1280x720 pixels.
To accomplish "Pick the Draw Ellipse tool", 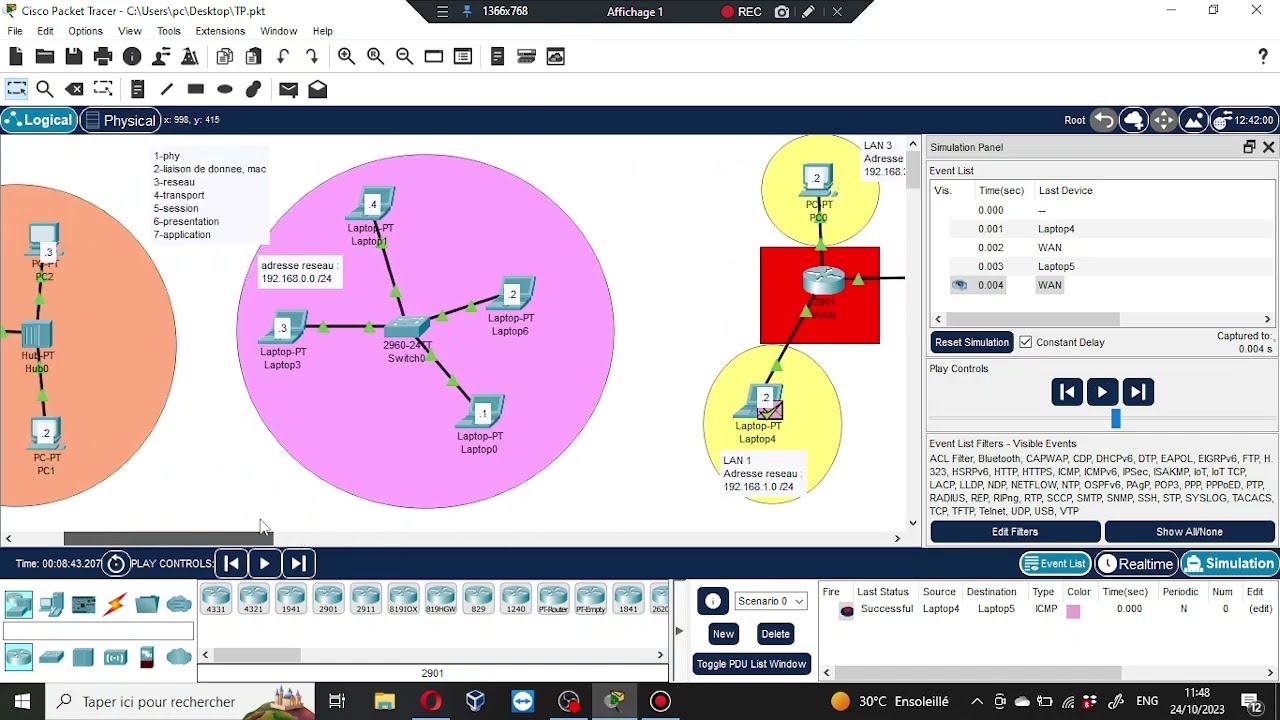I will 225,89.
